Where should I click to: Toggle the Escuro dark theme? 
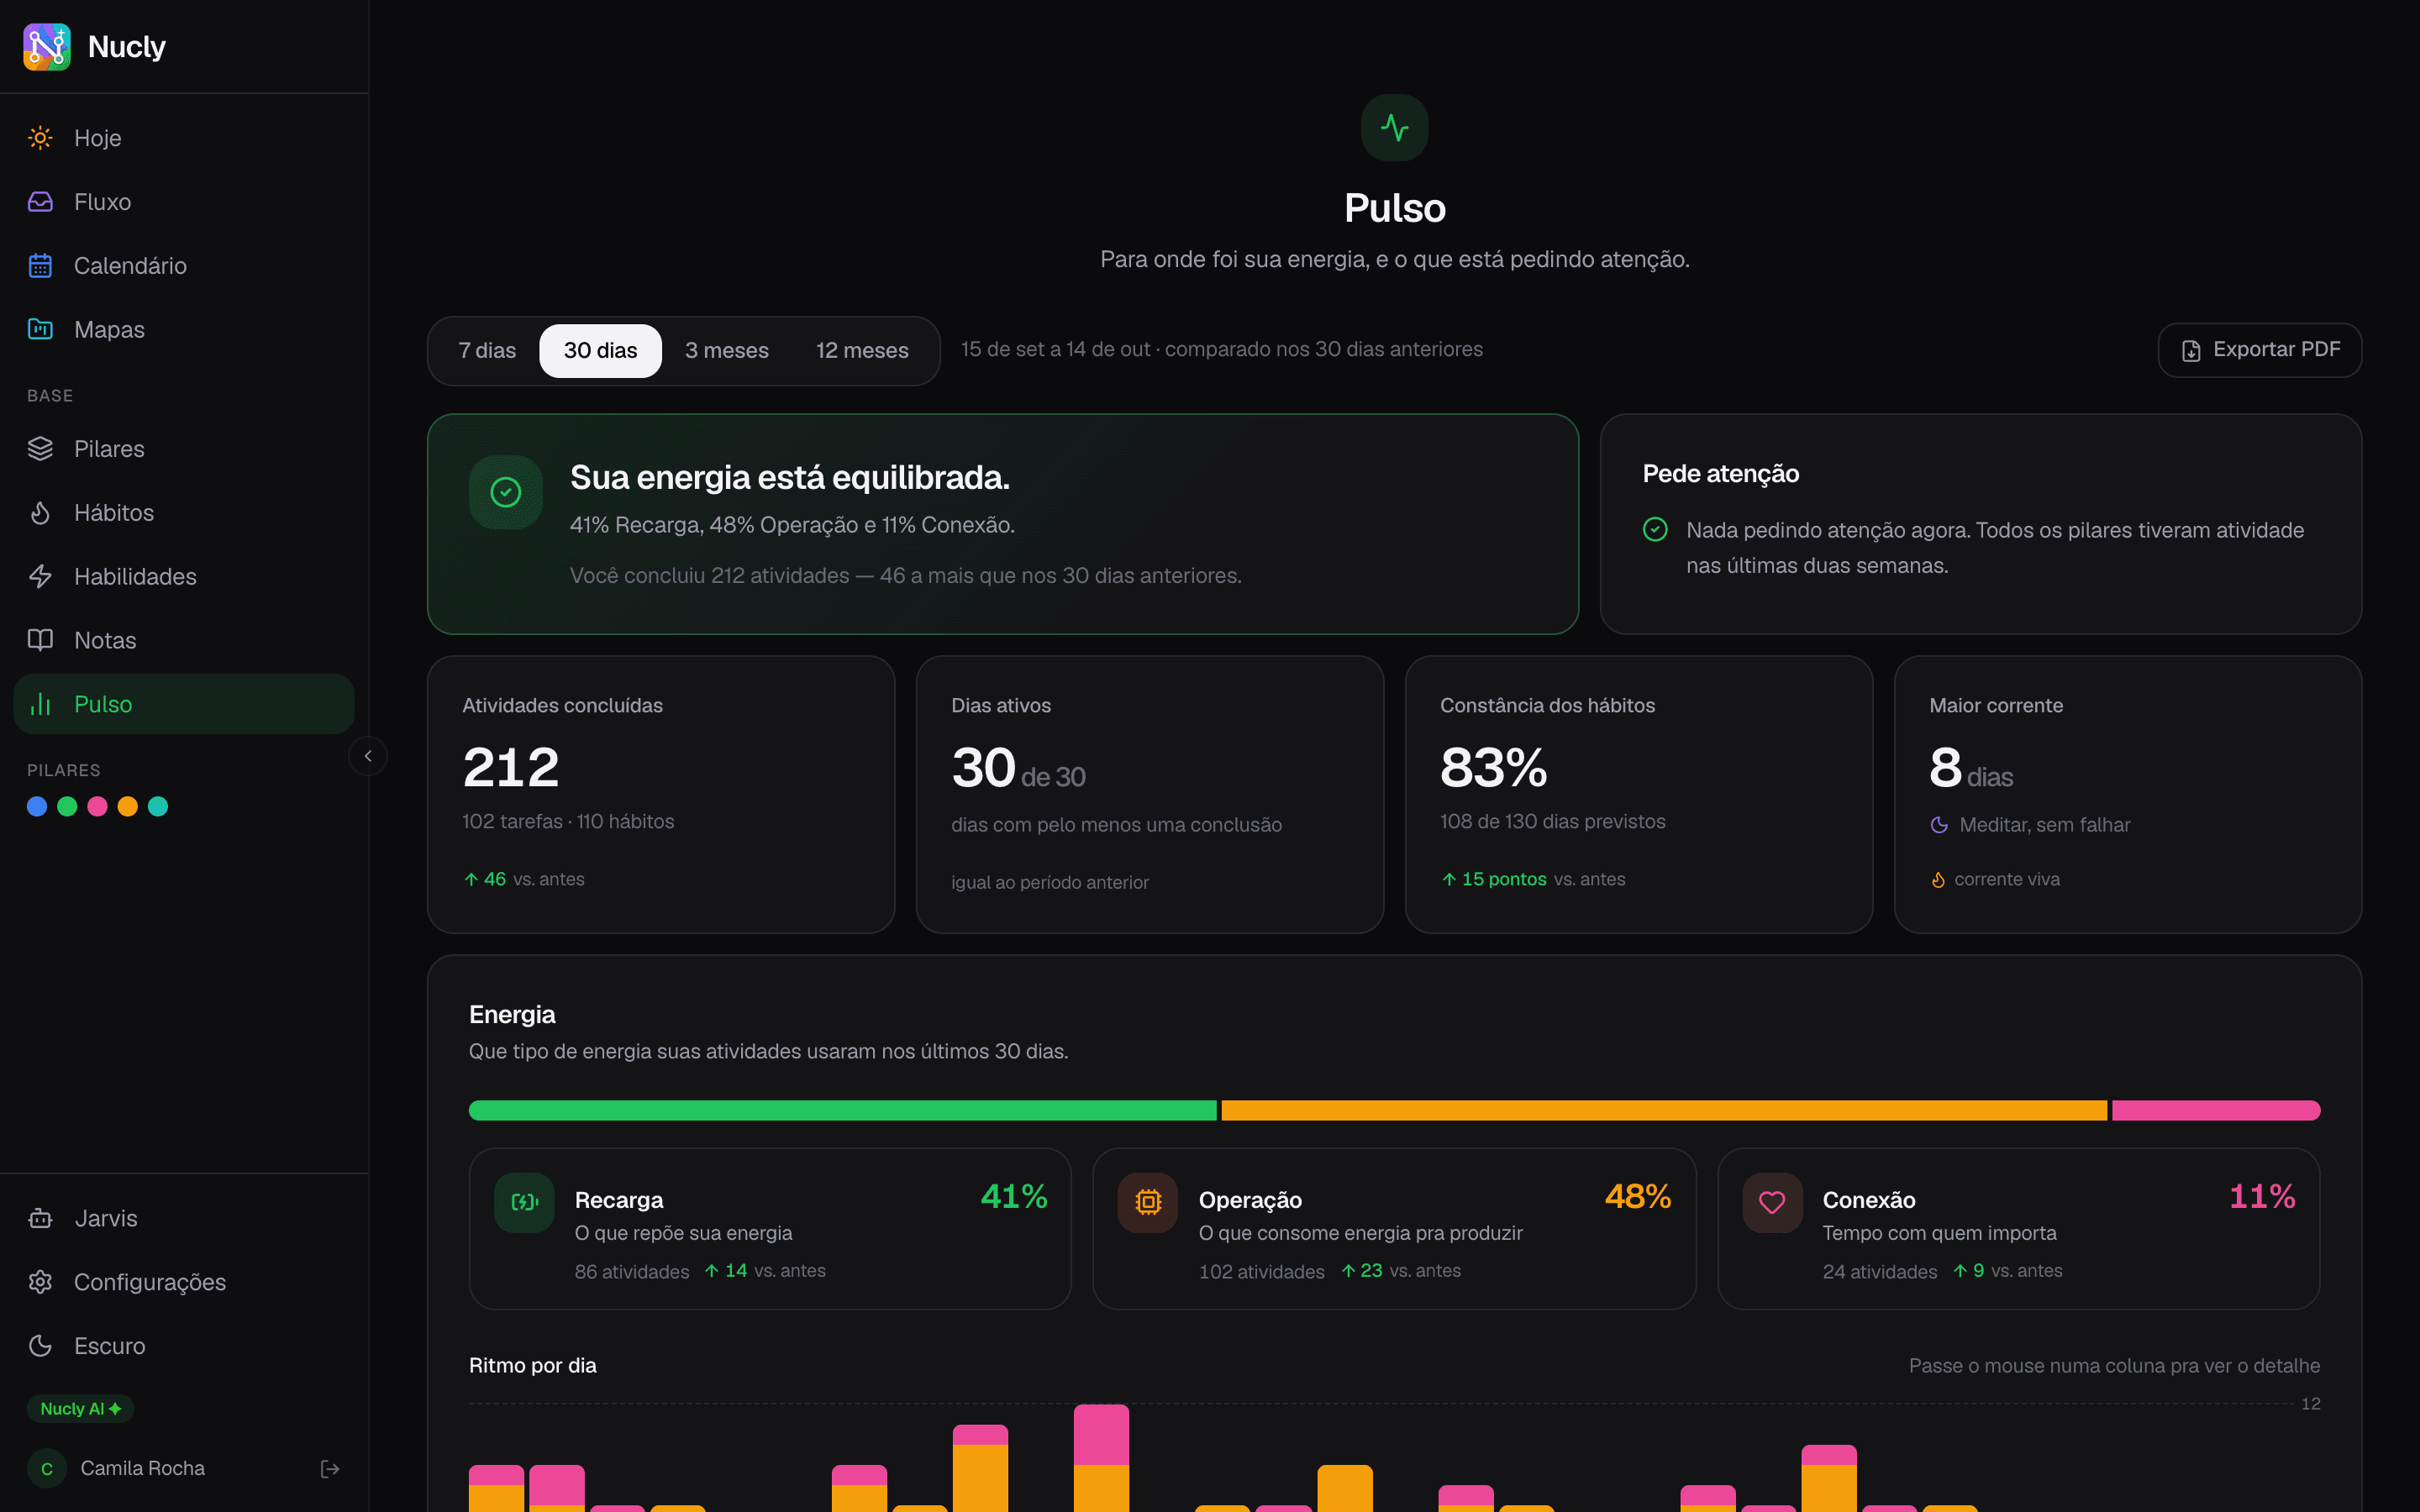[x=184, y=1346]
